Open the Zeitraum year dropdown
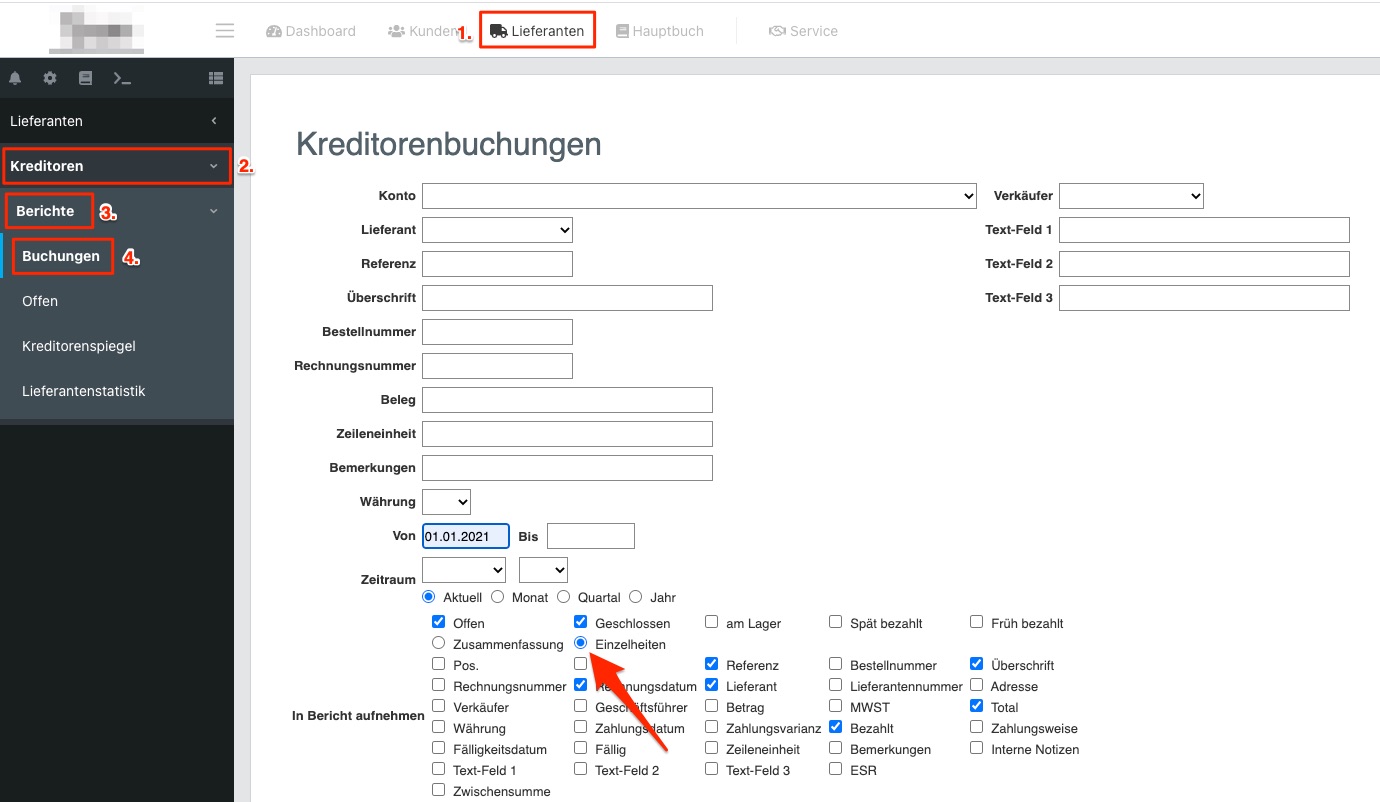The height and width of the screenshot is (802, 1380). tap(543, 570)
